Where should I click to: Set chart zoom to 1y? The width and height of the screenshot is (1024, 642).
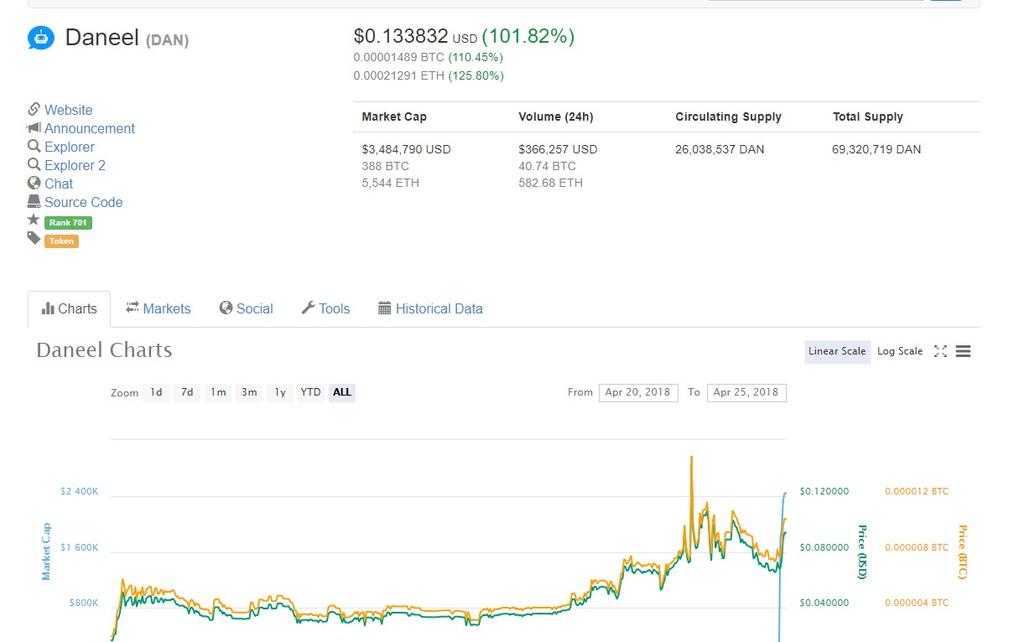click(280, 393)
